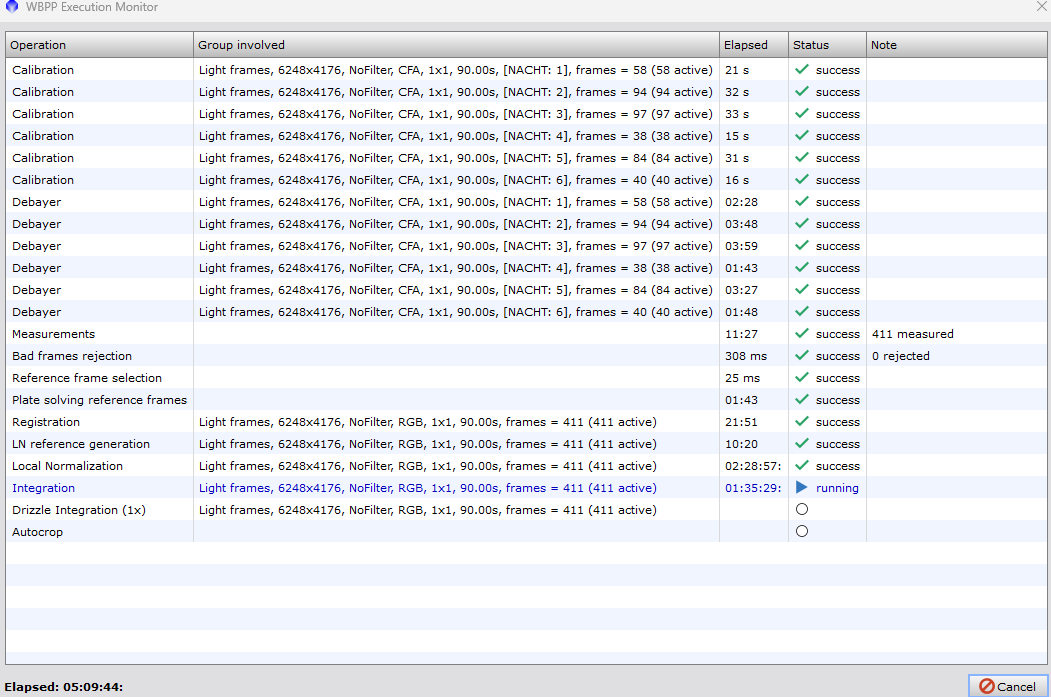
Task: Select the Drizzle Integration (1x) row
Action: pyautogui.click(x=526, y=510)
